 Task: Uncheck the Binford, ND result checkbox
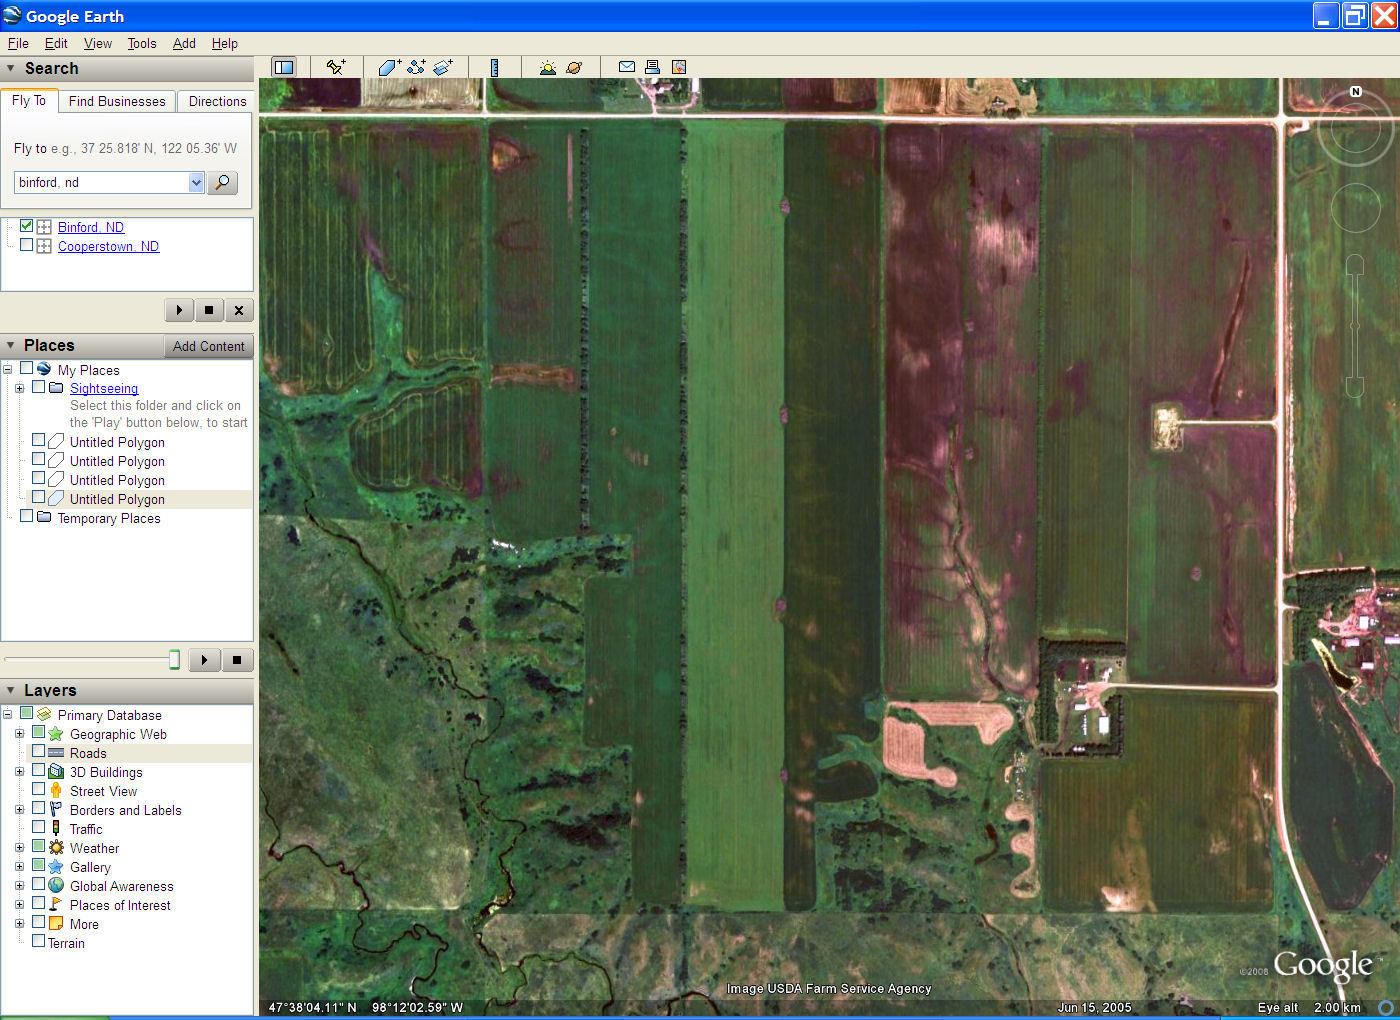[x=27, y=226]
